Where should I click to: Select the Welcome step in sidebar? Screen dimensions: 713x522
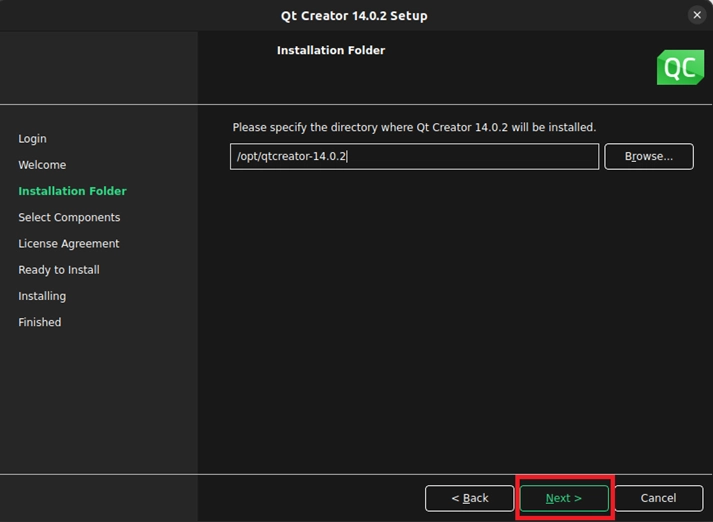pos(42,165)
